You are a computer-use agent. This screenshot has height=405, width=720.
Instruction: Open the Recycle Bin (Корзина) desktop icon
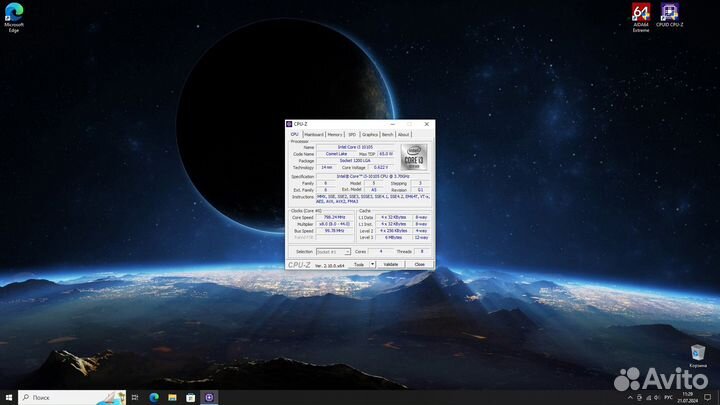coord(698,356)
